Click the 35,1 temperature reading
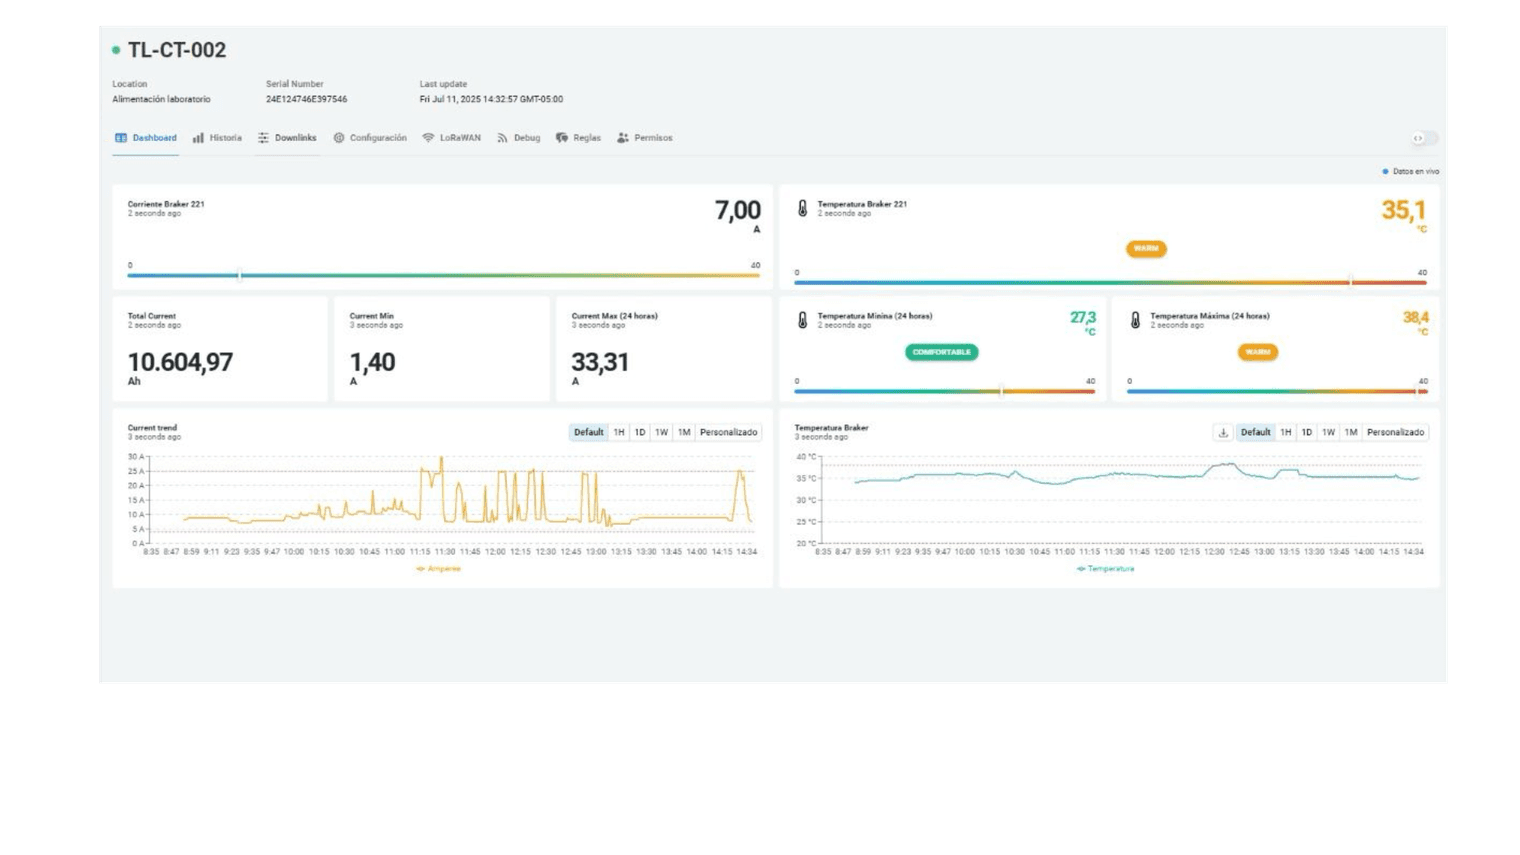This screenshot has height=855, width=1520. click(x=1403, y=210)
